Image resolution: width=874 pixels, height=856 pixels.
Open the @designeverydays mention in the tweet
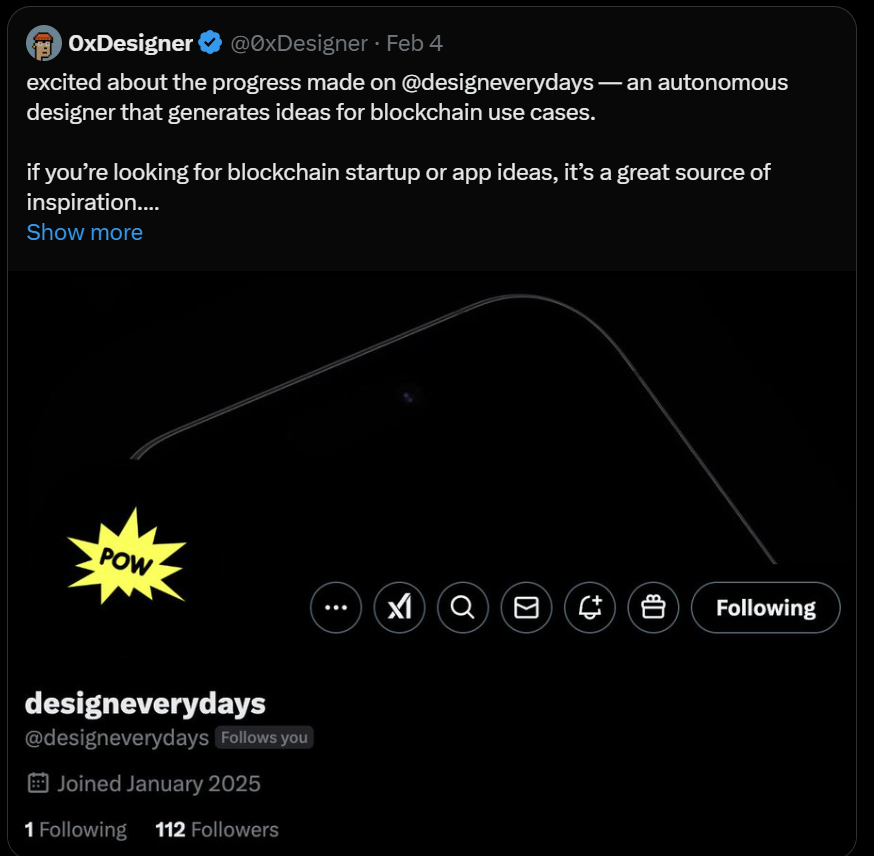498,82
